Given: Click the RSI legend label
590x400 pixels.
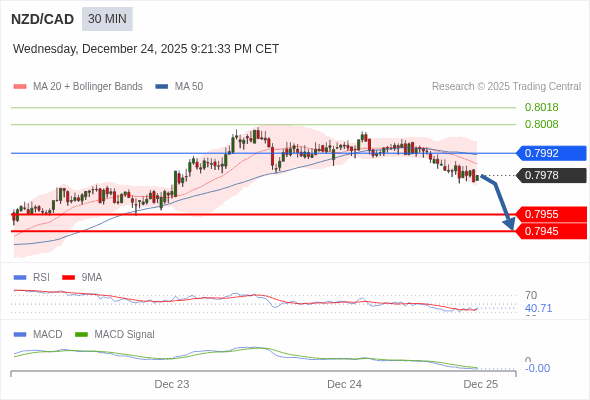Looking at the screenshot, I should pos(41,278).
